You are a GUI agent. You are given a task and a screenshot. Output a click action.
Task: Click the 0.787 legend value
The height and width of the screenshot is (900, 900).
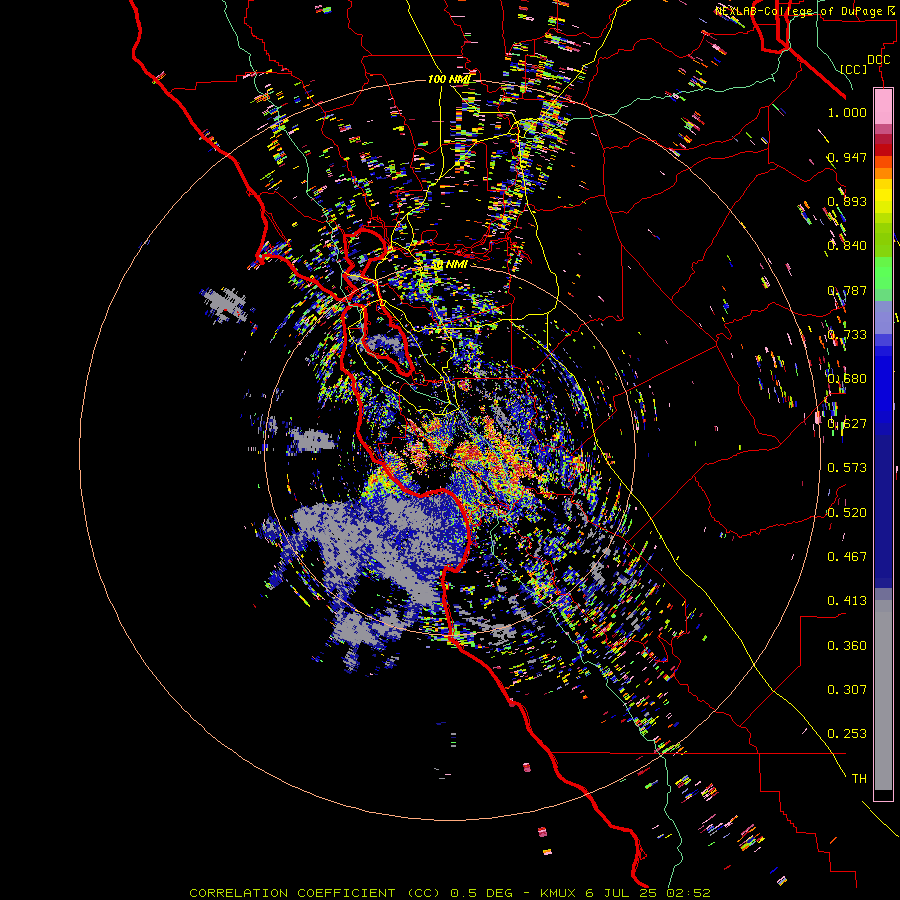coord(847,290)
